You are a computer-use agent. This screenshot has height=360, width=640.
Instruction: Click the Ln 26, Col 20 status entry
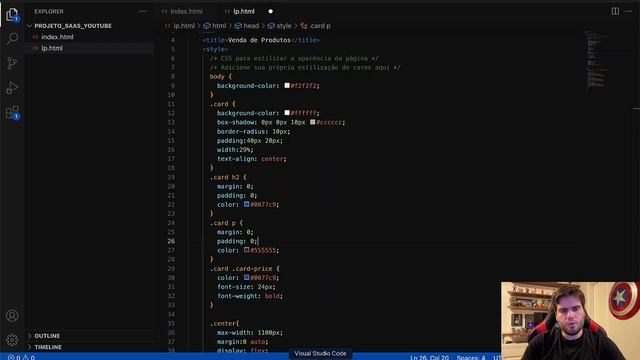429,357
